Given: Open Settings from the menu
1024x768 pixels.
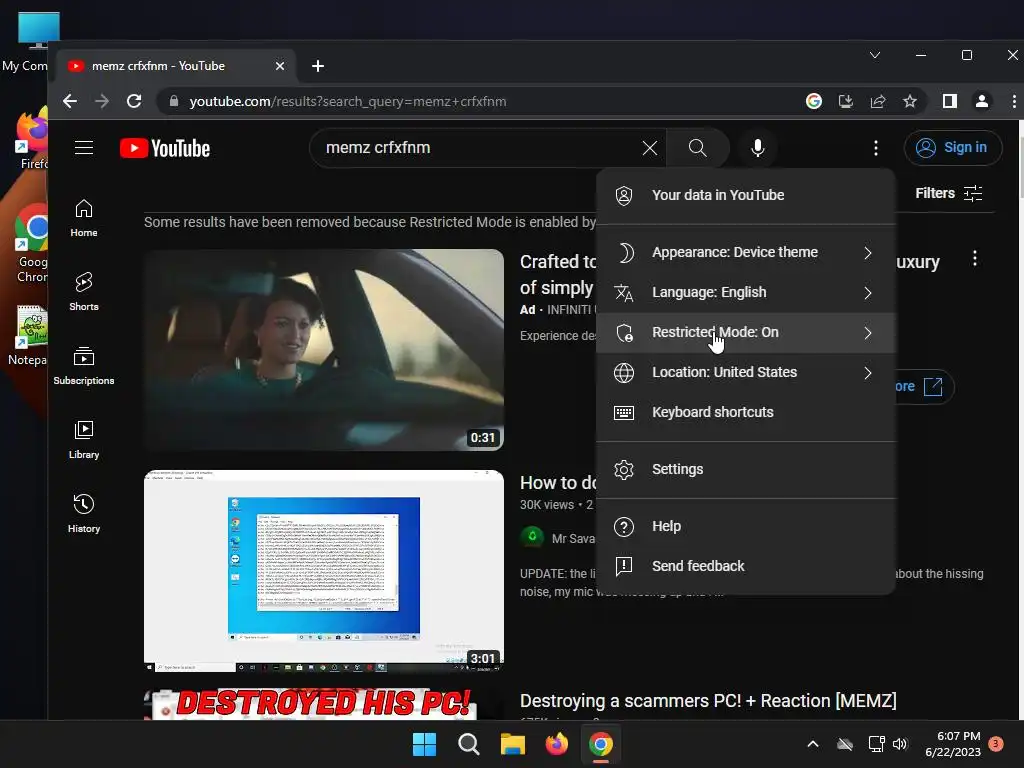Looking at the screenshot, I should [x=746, y=470].
